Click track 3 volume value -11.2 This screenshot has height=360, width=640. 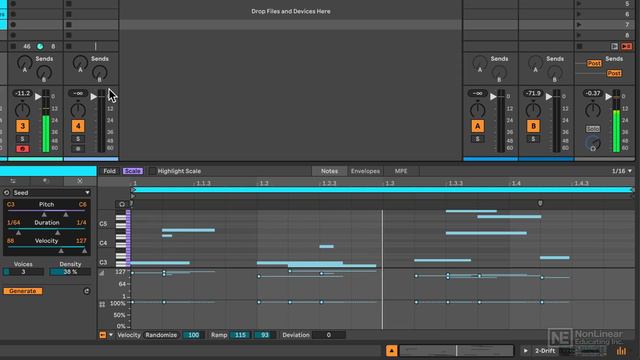coord(22,93)
